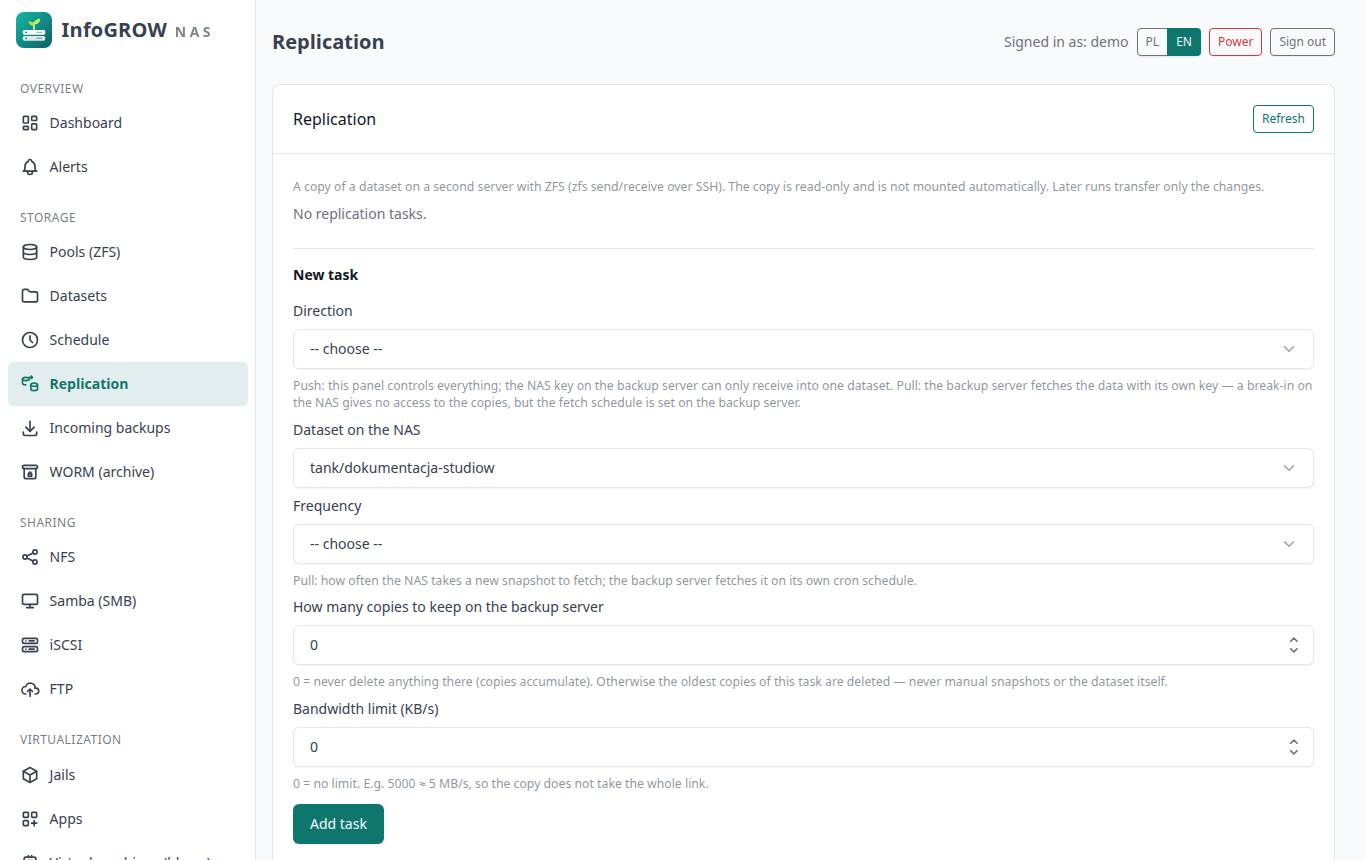This screenshot has height=860, width=1366.
Task: Click the Incoming backups download icon
Action: point(30,428)
